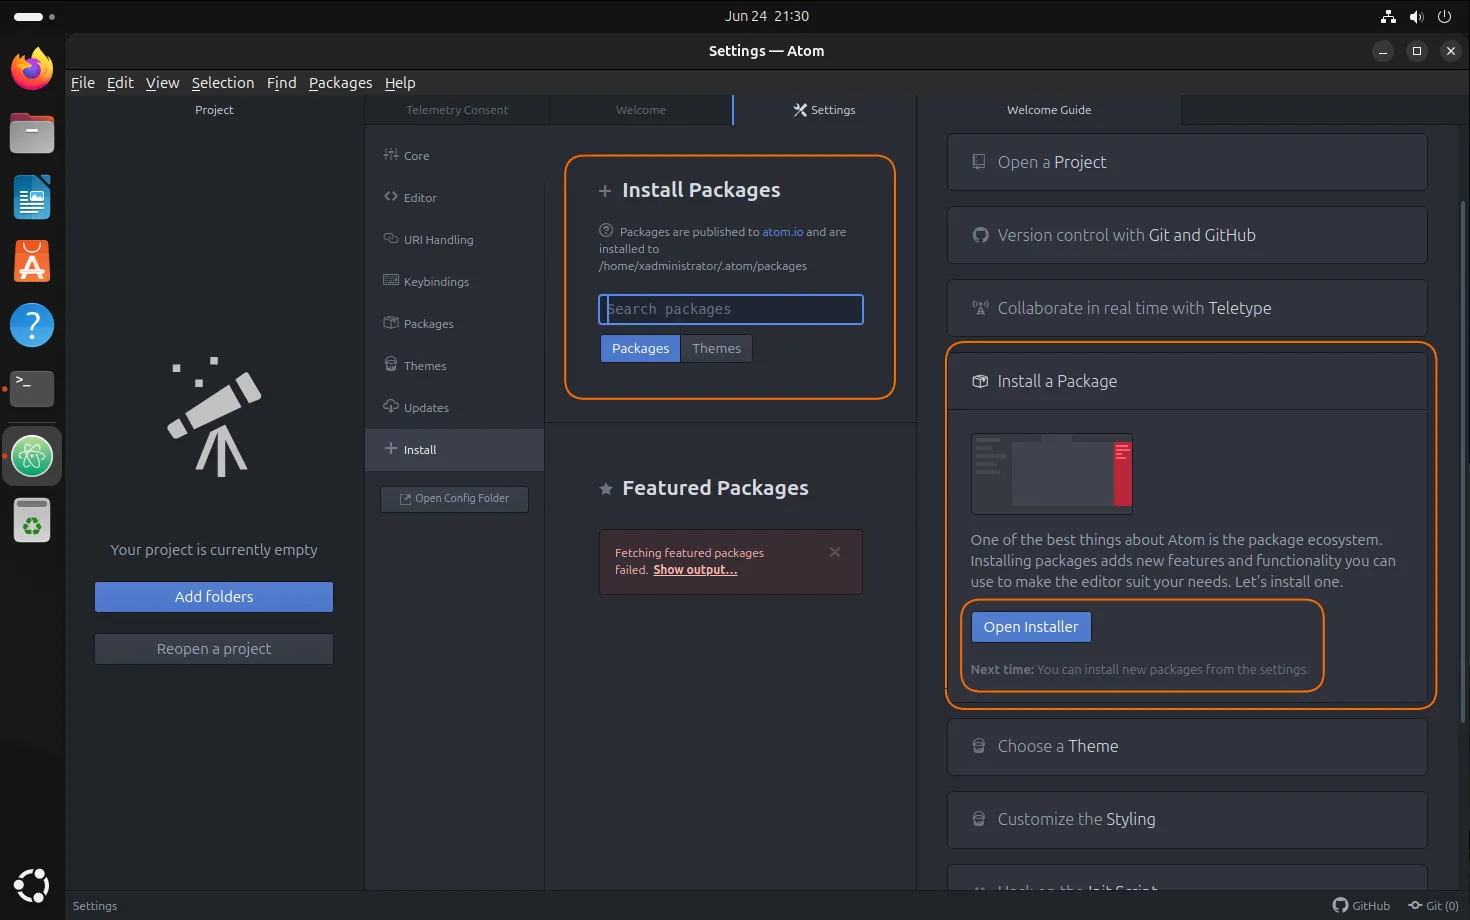Switch to Telemetry Consent tab

[x=457, y=110]
